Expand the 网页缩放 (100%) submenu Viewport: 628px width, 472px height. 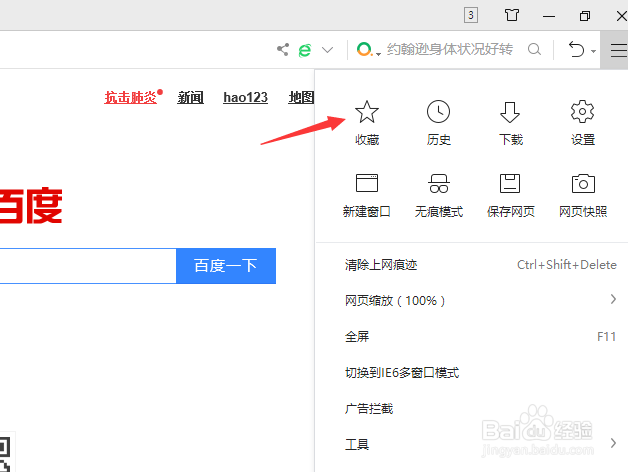tap(472, 301)
